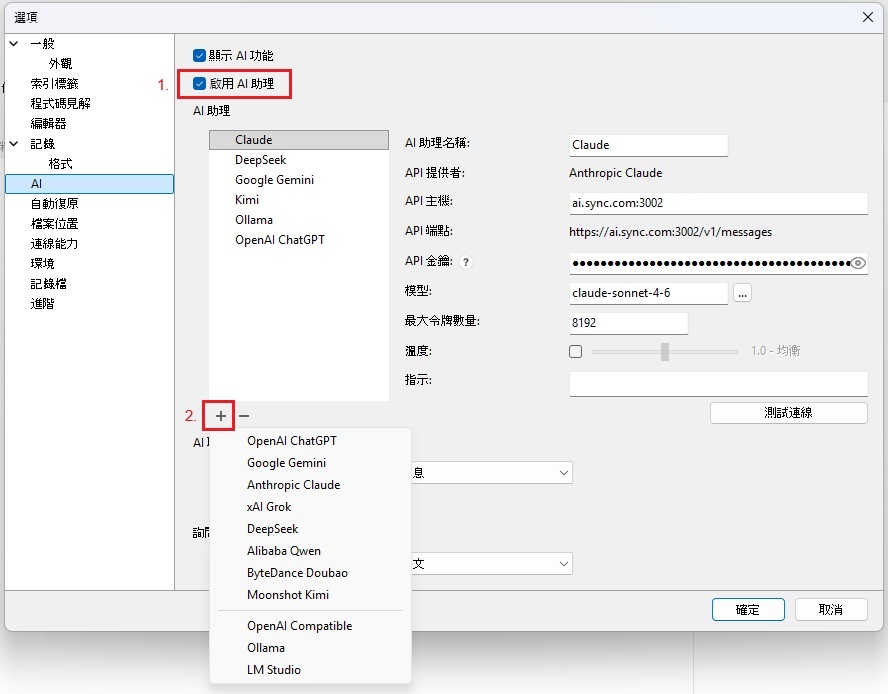The width and height of the screenshot is (888, 694).
Task: Remove the assistant with the minus button
Action: [x=244, y=416]
